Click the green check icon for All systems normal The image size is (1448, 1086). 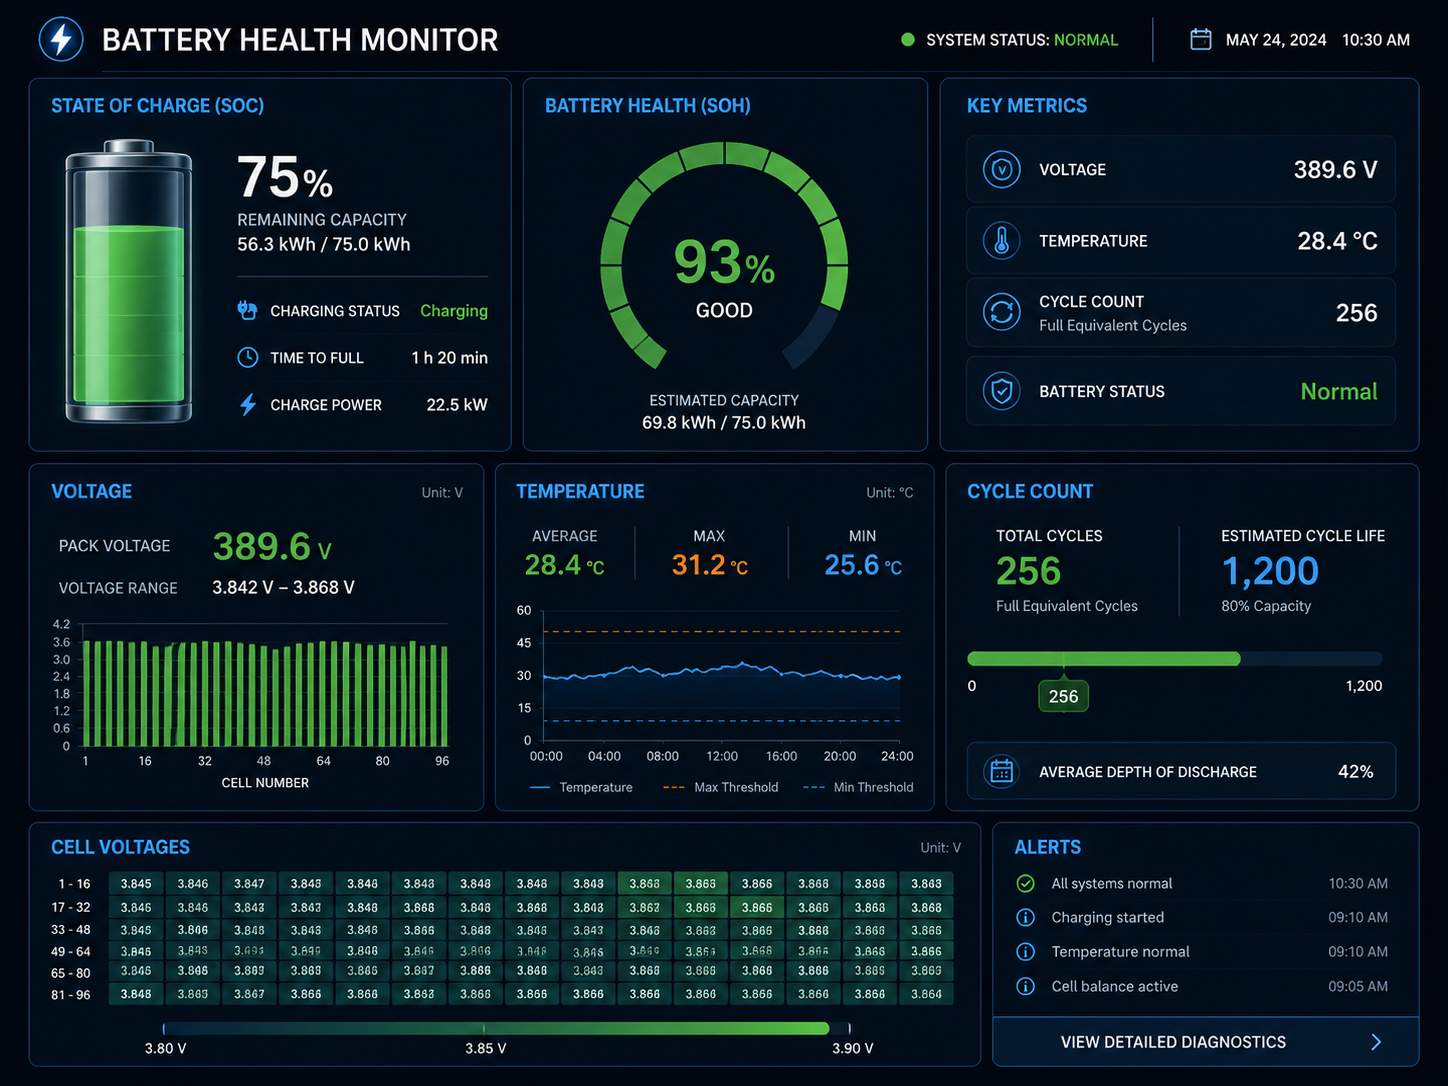(1025, 883)
